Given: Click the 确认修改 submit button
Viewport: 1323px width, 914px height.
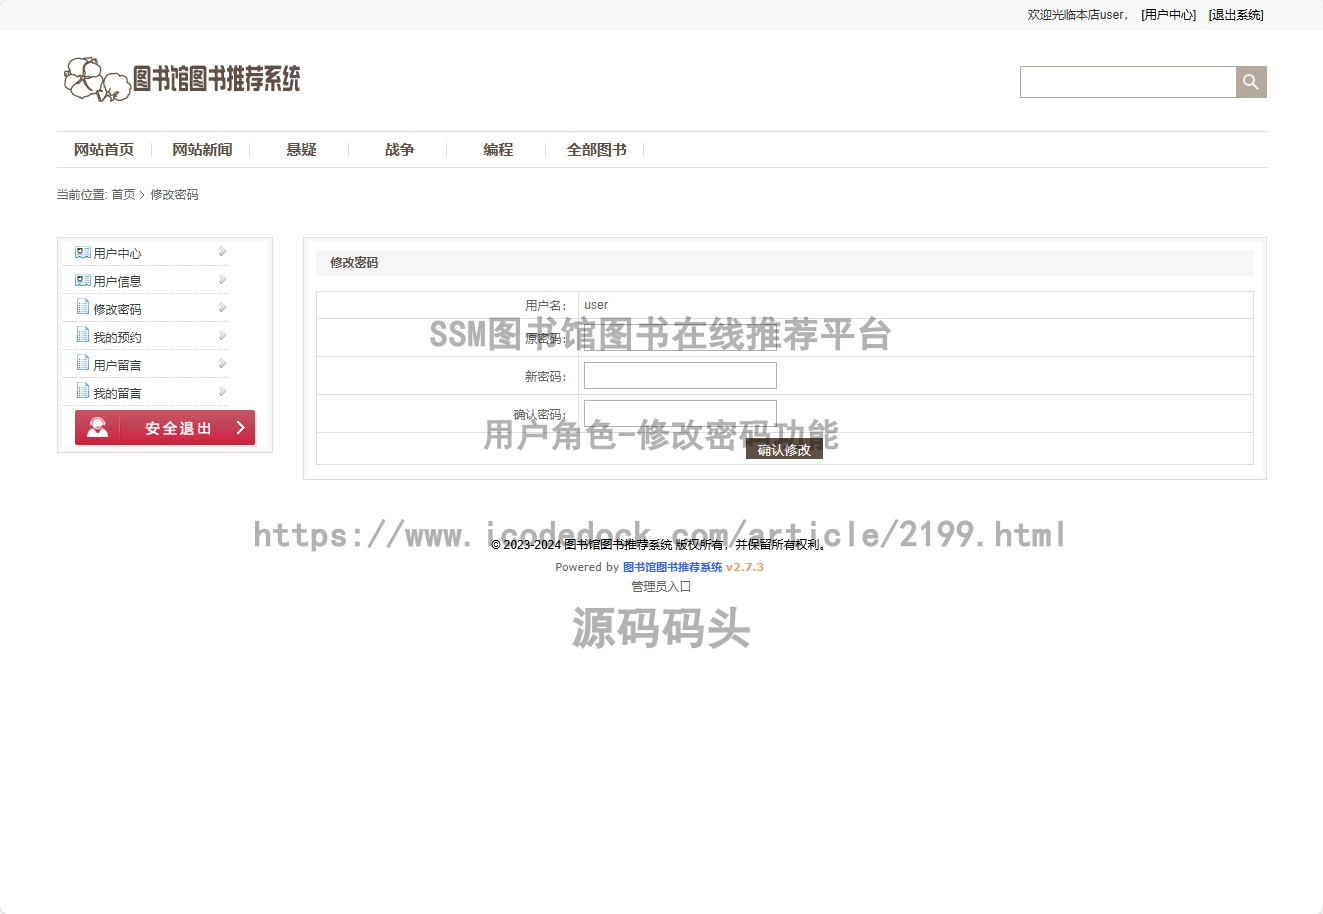Looking at the screenshot, I should [784, 450].
